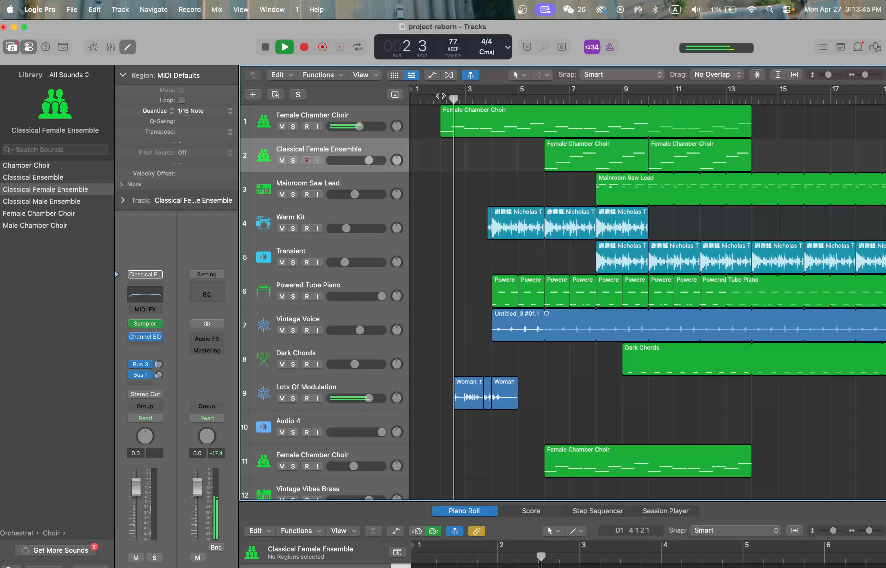Switch to the Session Player tab
The image size is (886, 568).
click(666, 510)
